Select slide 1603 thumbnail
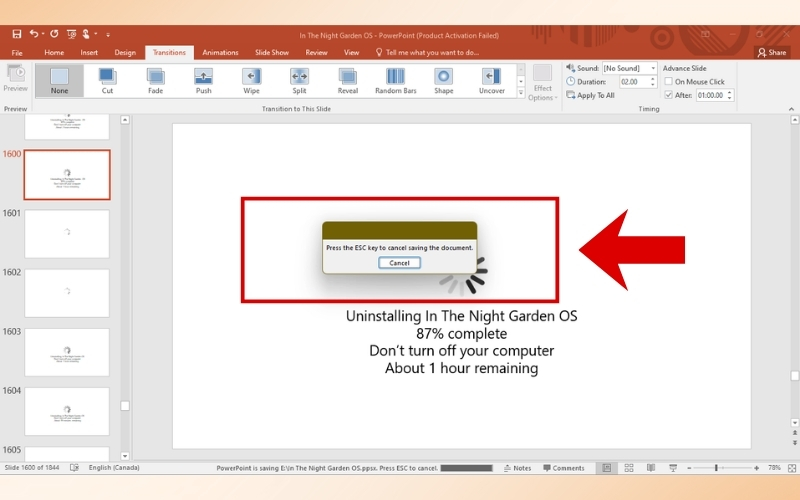Screen dimensions: 800x500 pyautogui.click(x=67, y=352)
